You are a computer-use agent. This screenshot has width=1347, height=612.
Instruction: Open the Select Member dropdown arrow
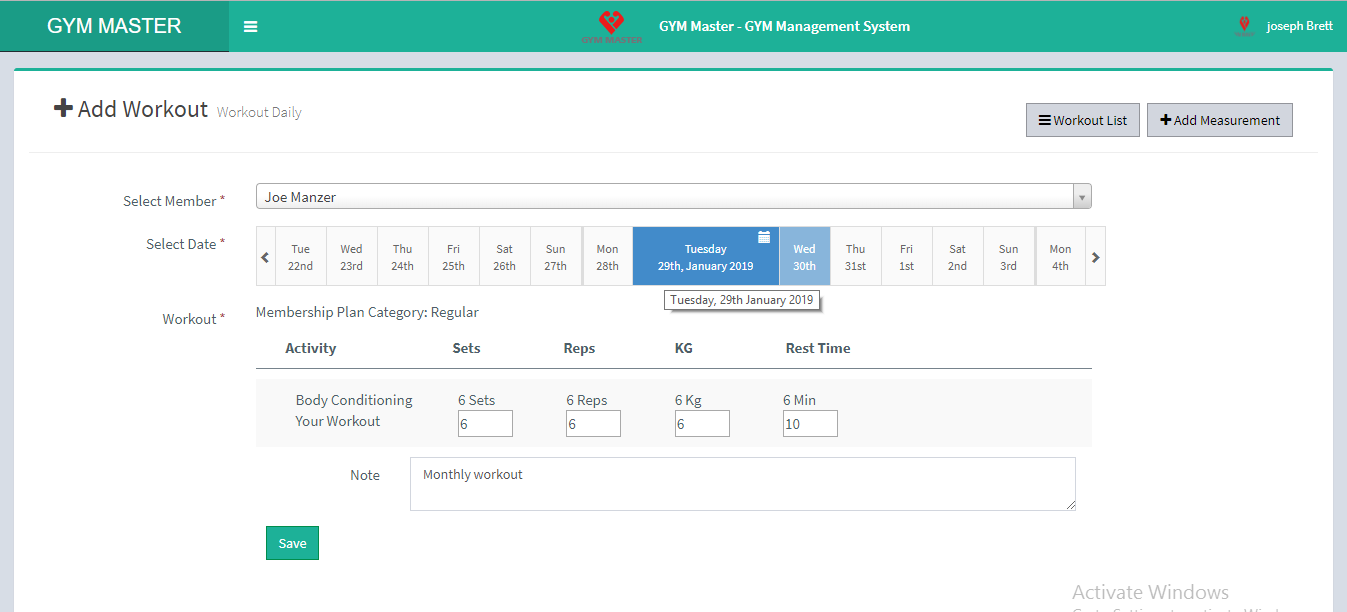pyautogui.click(x=1082, y=197)
